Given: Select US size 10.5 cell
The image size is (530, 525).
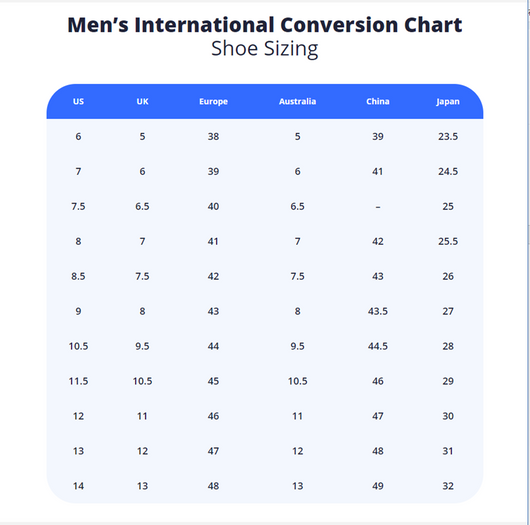Looking at the screenshot, I should coord(78,346).
